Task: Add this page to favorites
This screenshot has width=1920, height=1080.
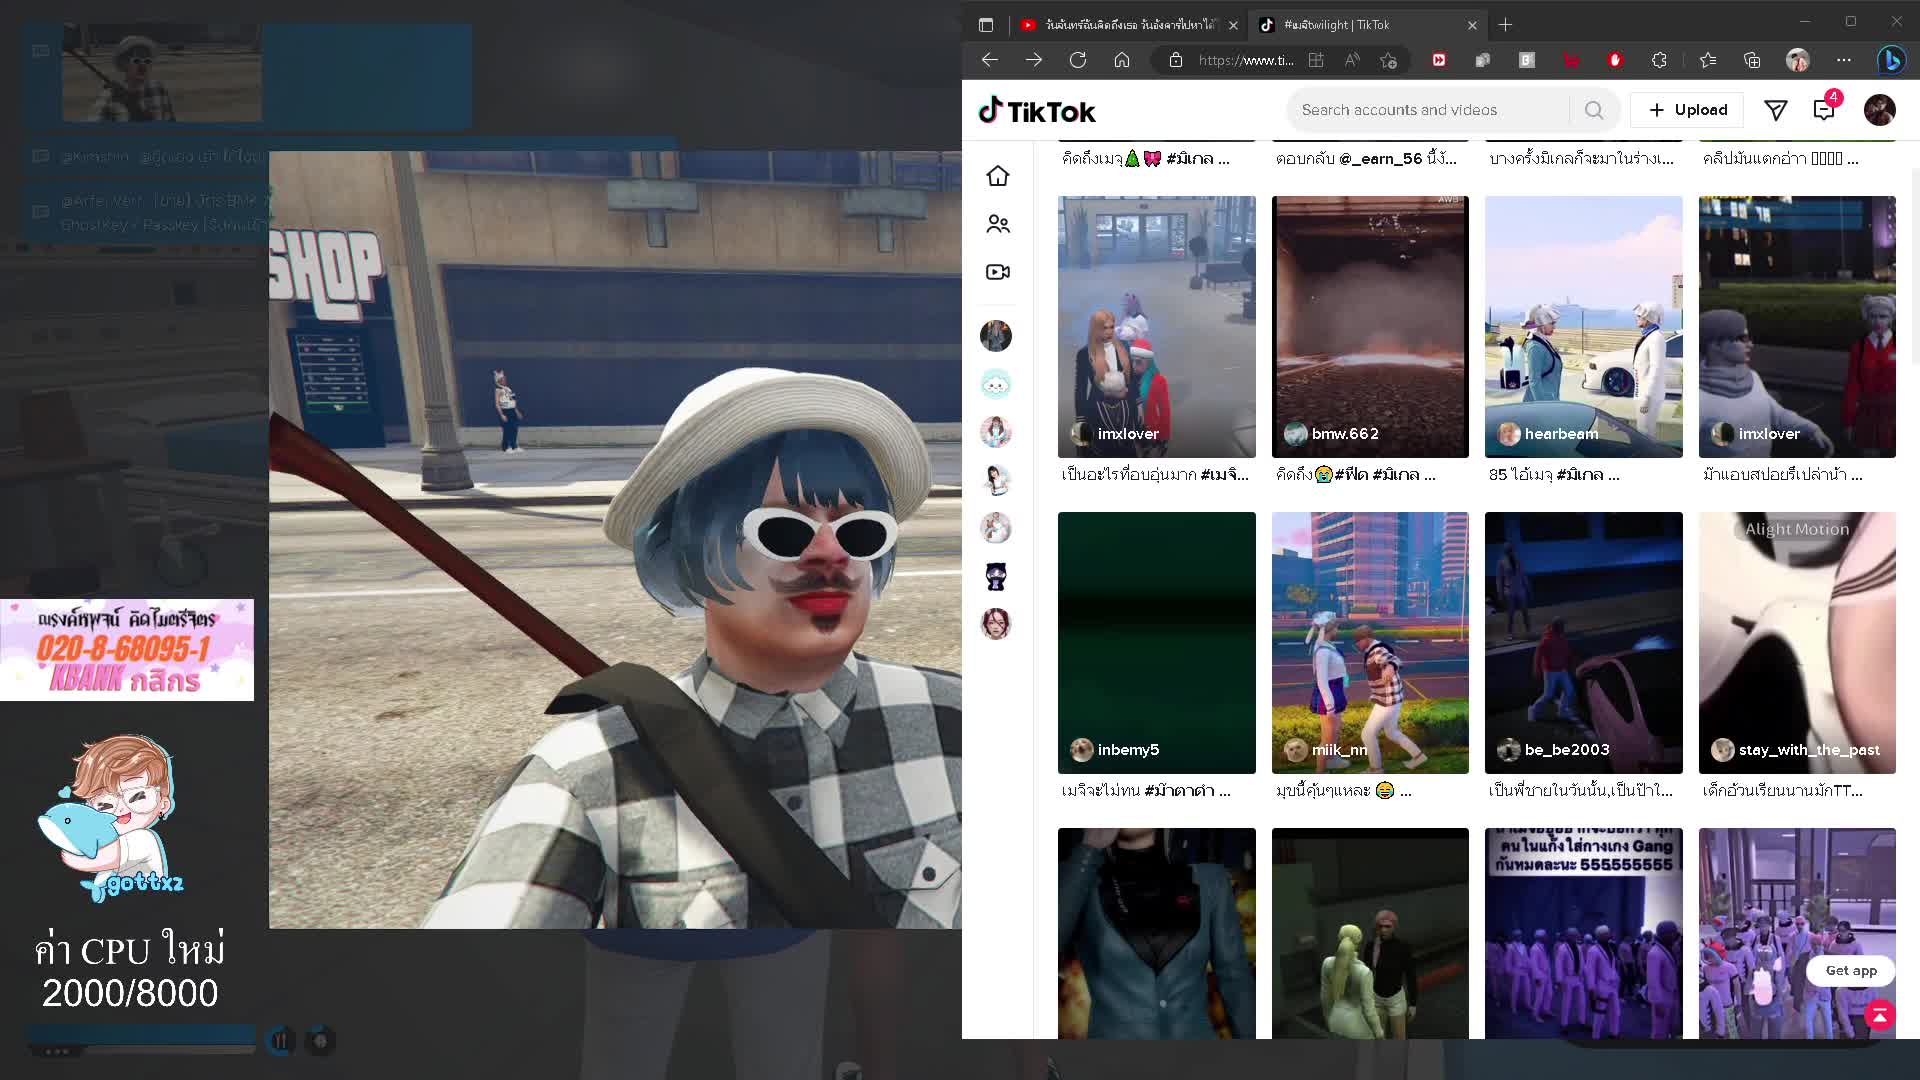Action: pyautogui.click(x=1388, y=60)
